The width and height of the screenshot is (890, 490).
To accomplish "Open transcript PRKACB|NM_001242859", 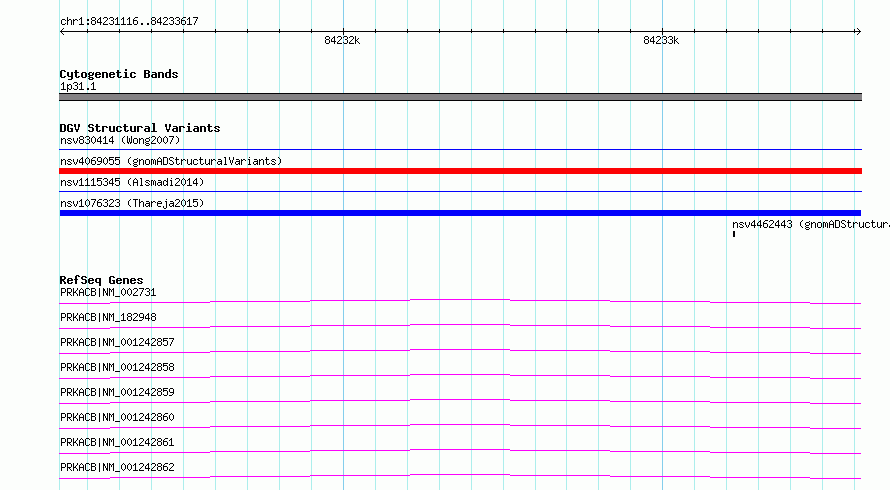I will click(117, 392).
